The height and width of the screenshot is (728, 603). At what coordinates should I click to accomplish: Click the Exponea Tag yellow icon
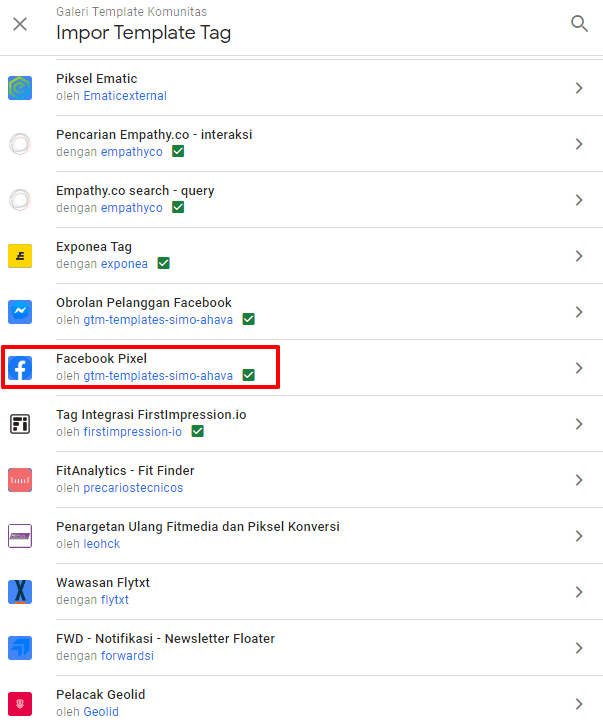click(20, 256)
